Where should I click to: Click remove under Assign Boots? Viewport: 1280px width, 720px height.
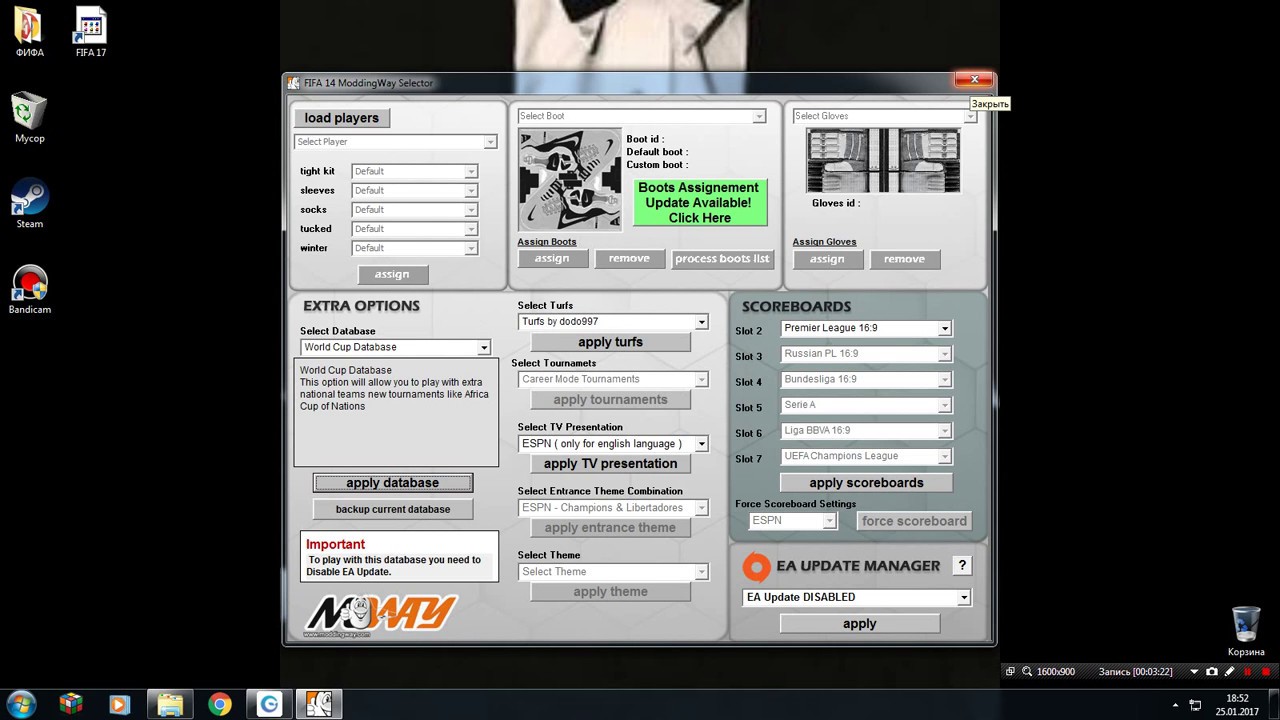pyautogui.click(x=629, y=259)
